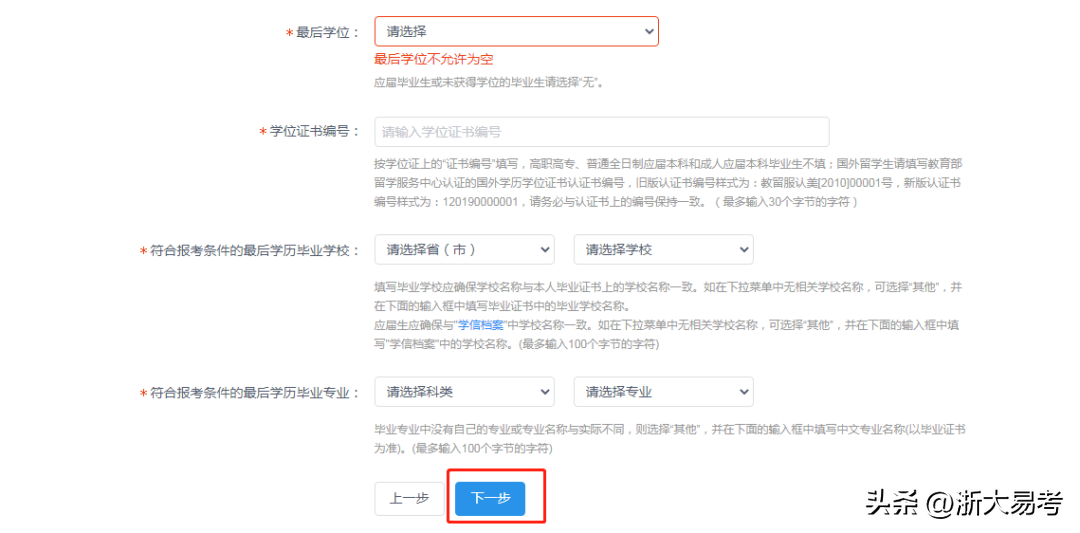The height and width of the screenshot is (533, 1080).
Task: Click the arrow on 请选择省（市） dropdown
Action: pos(544,249)
